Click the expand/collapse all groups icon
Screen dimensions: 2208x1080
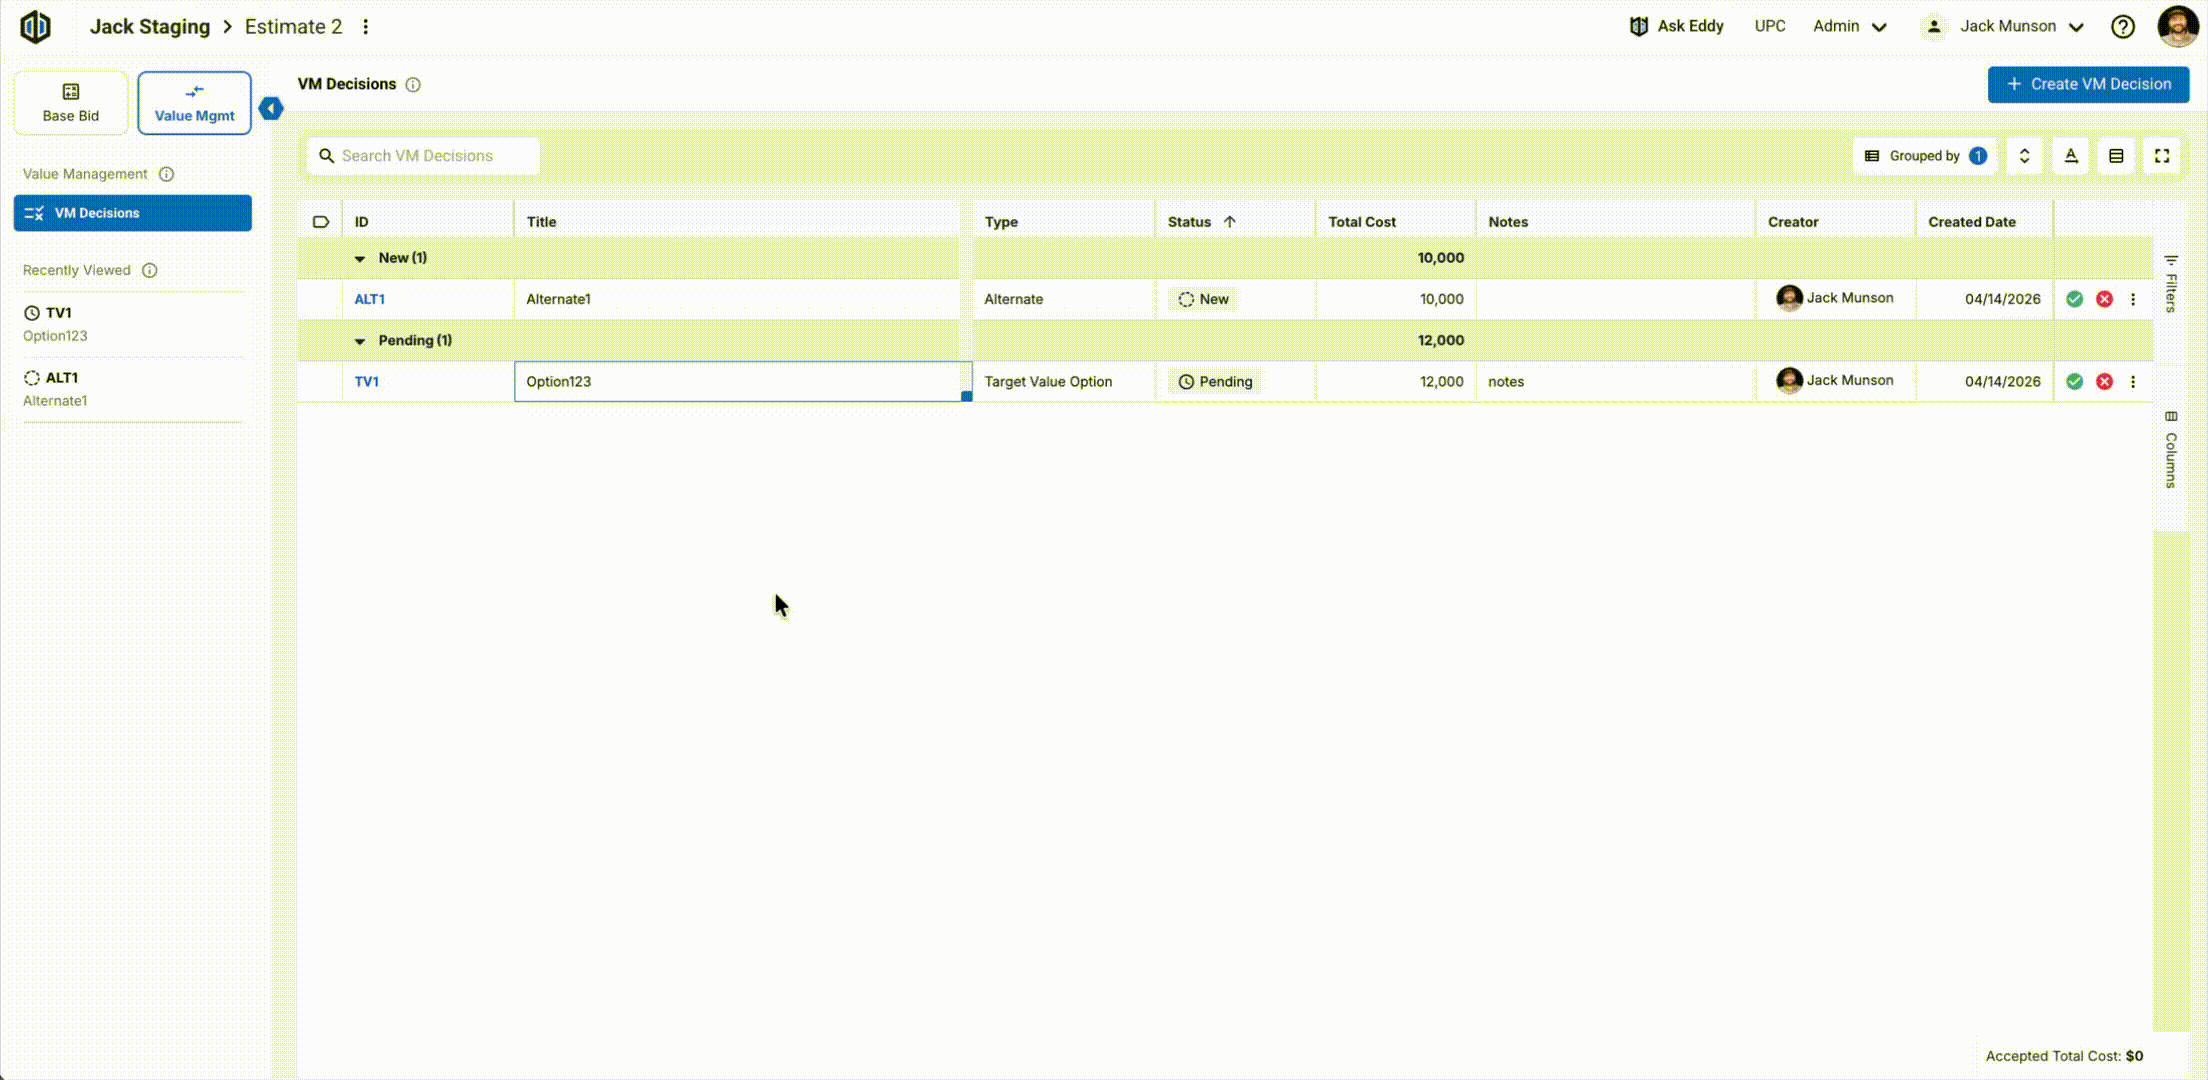point(2024,156)
